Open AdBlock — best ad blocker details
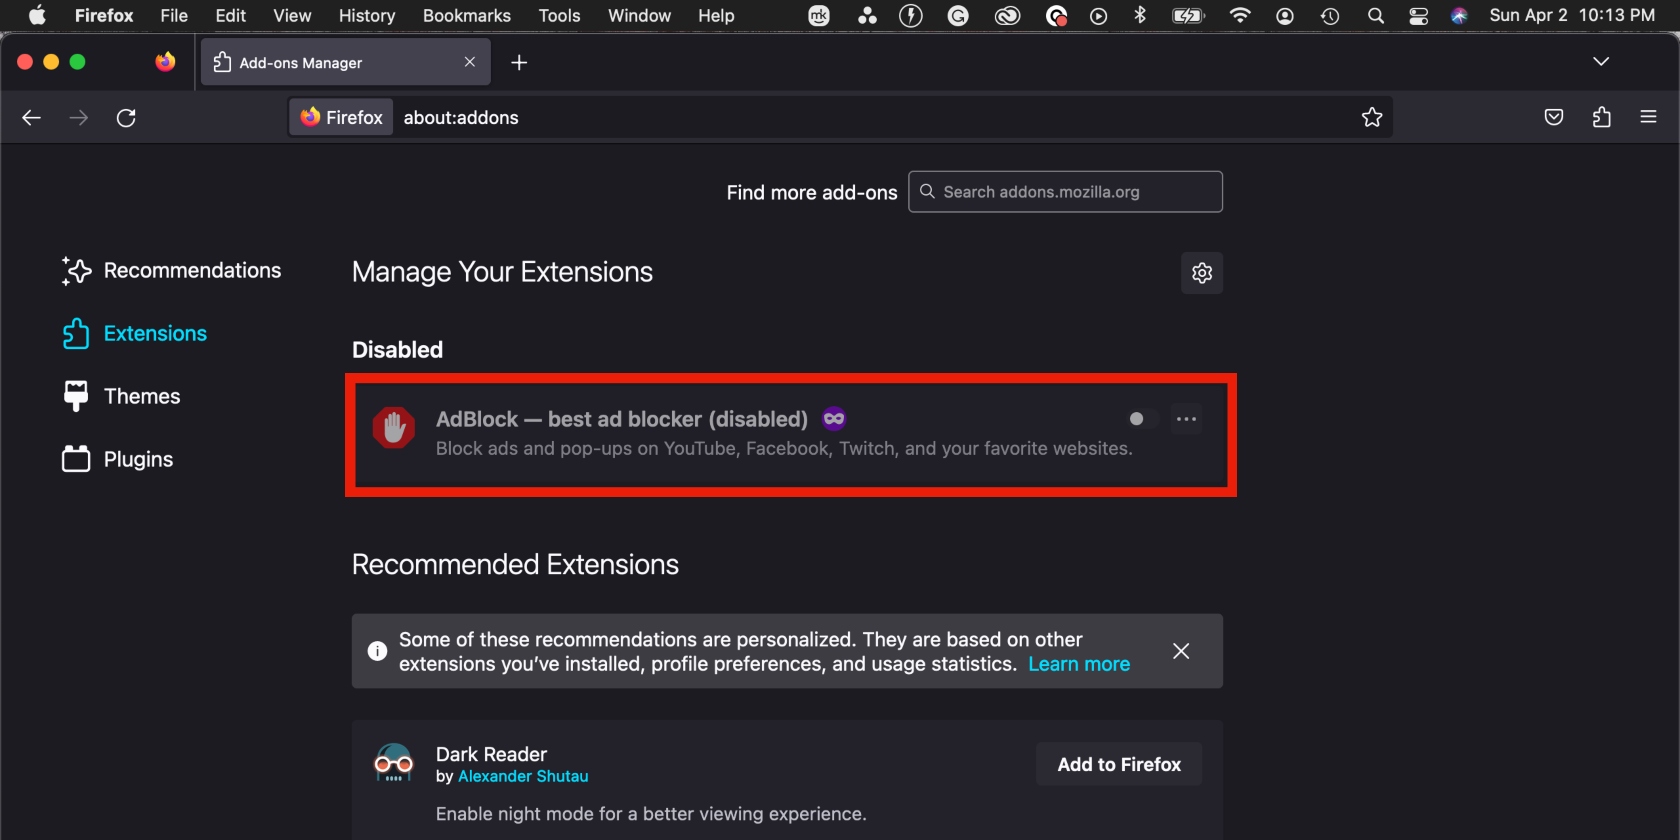Screen dimensions: 1680x840 click(x=622, y=419)
